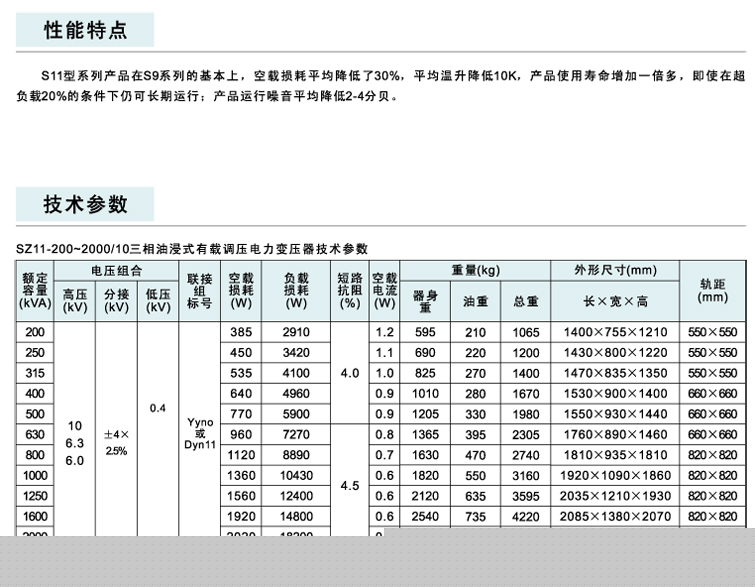The width and height of the screenshot is (755, 587).
Task: Click the 2085×1380×2070 dimension cell
Action: pos(615,517)
